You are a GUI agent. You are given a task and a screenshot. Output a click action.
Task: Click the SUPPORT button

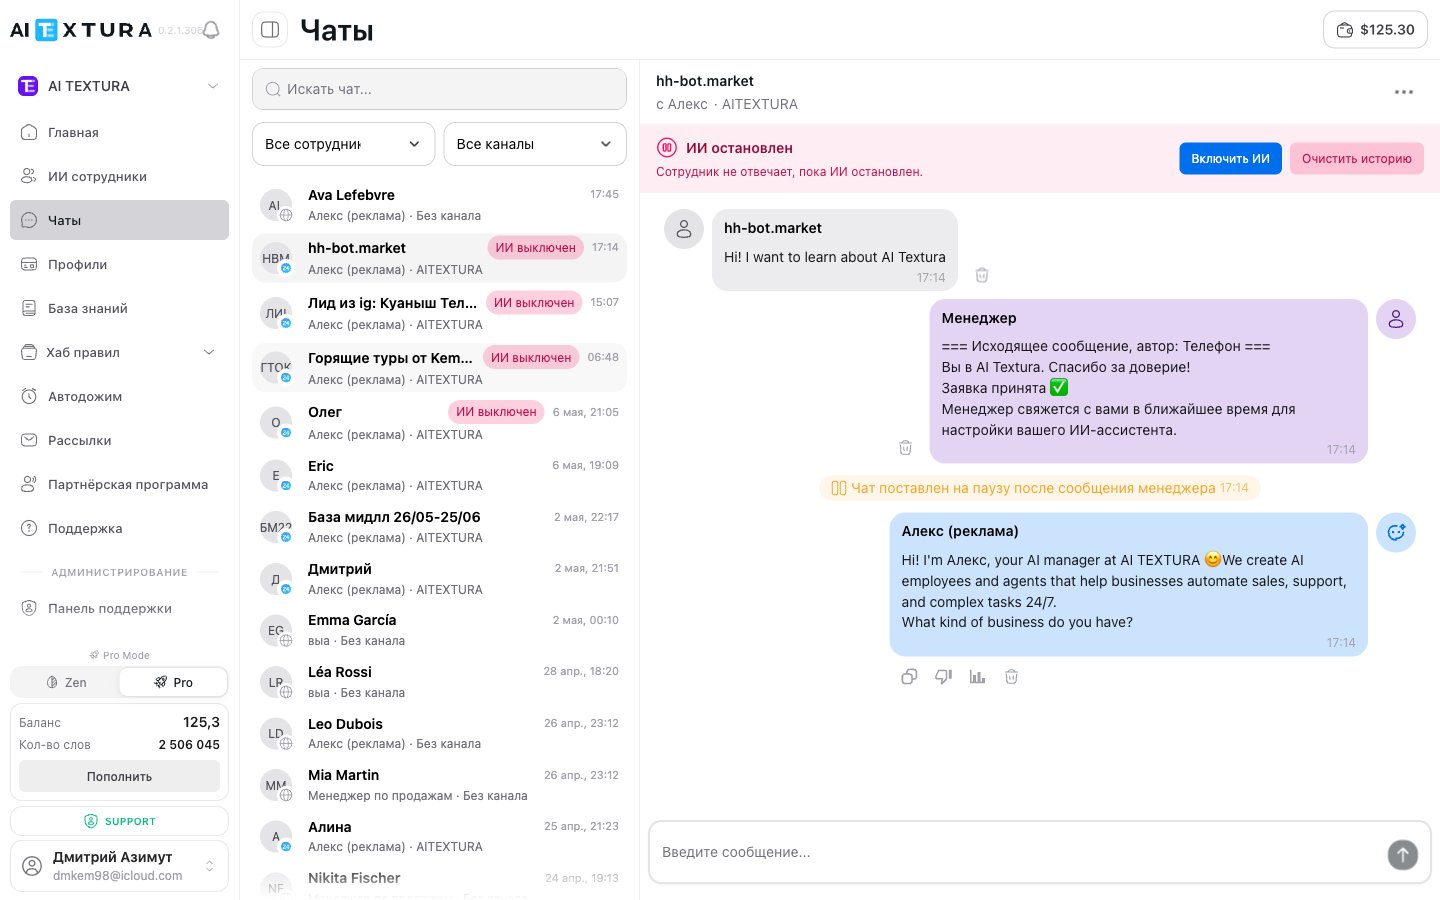point(119,821)
